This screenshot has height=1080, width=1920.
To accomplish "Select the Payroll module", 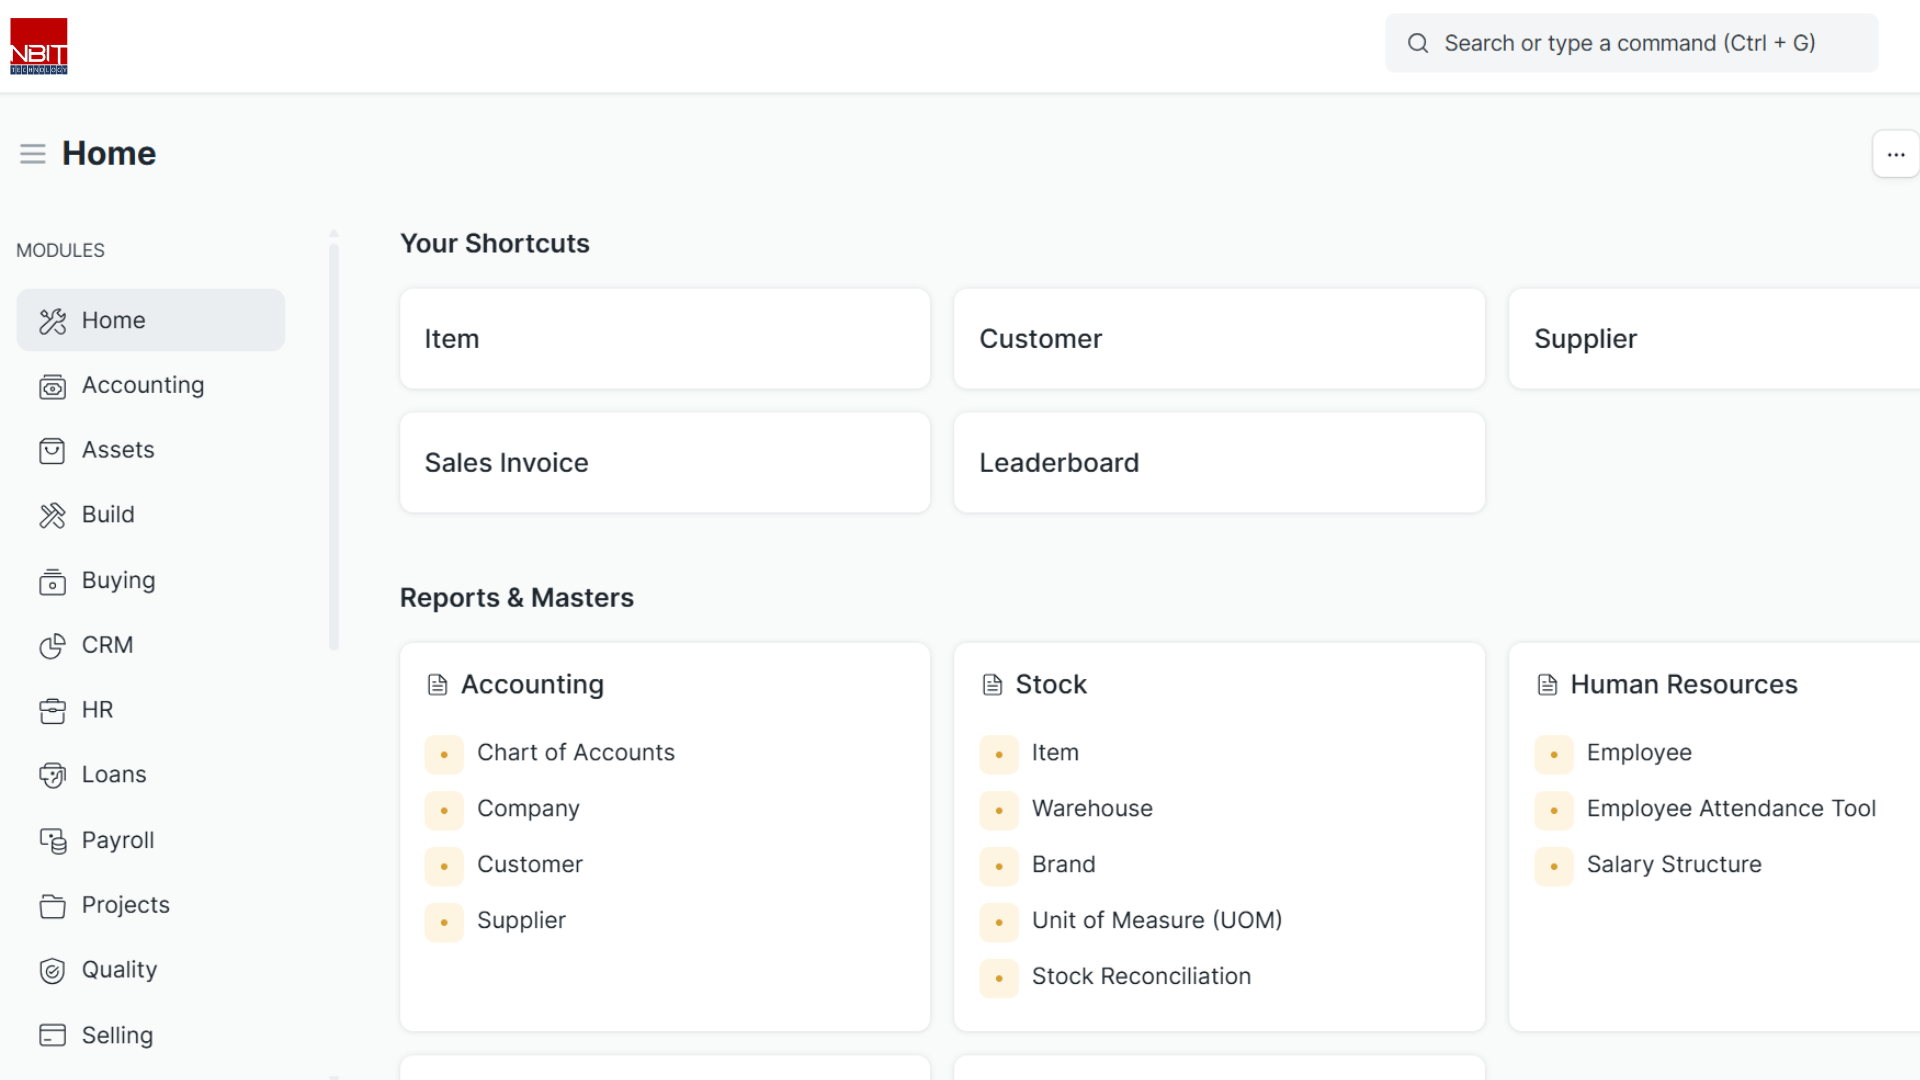I will click(118, 840).
